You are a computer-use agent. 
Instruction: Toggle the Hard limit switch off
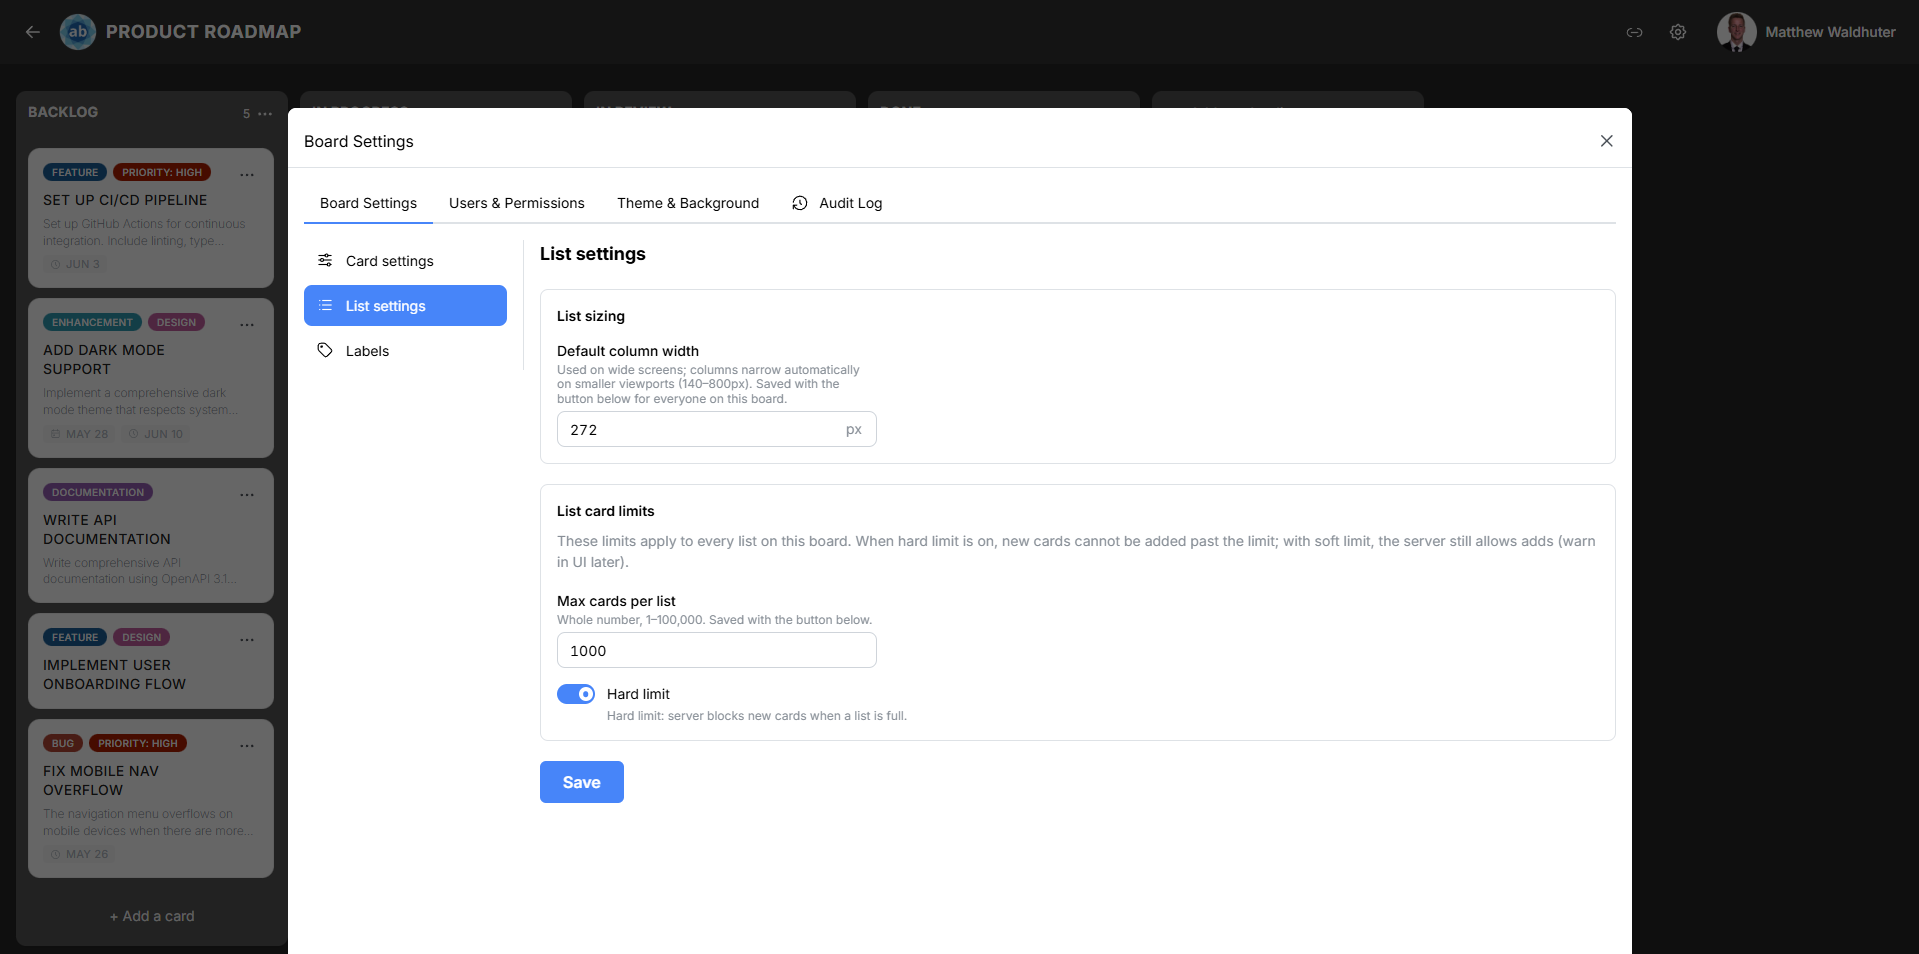(576, 694)
